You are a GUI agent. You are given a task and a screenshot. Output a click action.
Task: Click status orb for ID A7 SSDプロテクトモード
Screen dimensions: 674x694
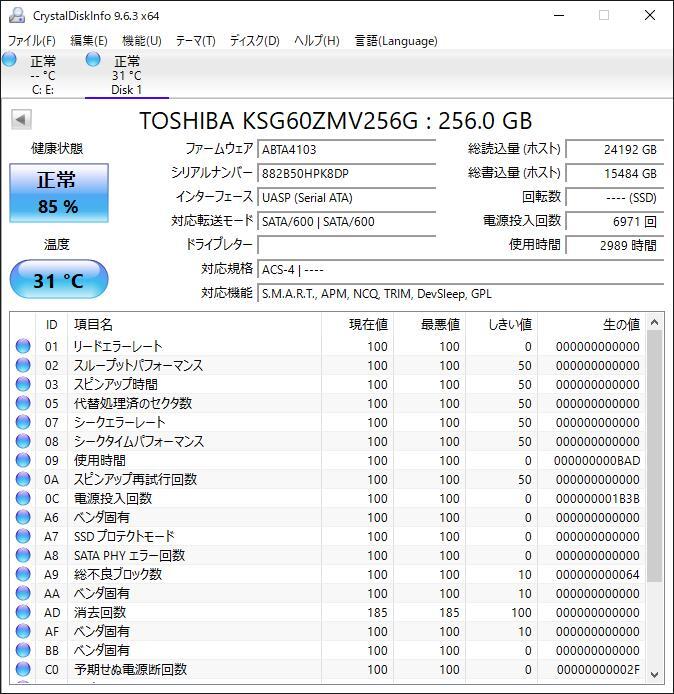(23, 536)
